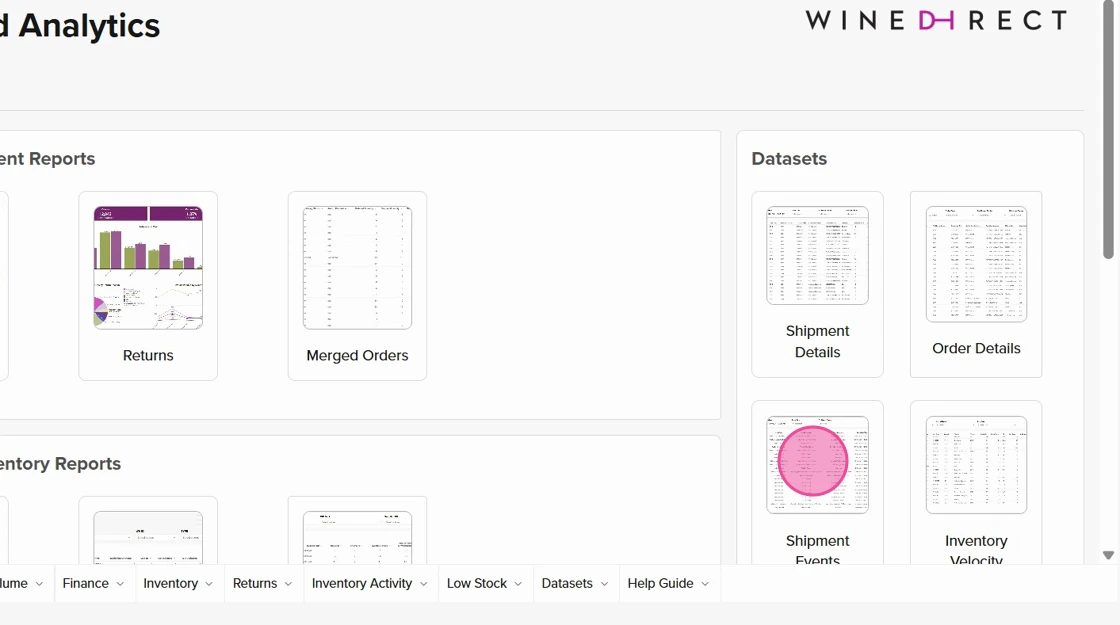Click the Order Details text label
The height and width of the screenshot is (625, 1120).
(x=975, y=348)
